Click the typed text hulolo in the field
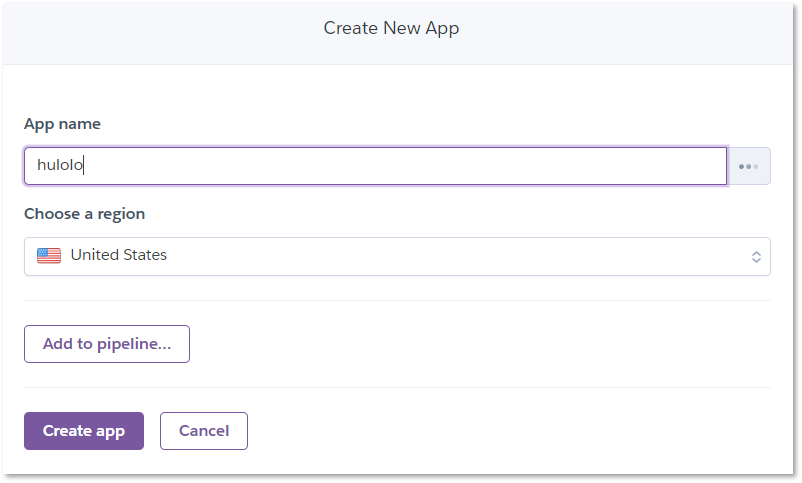The image size is (802, 483). point(59,166)
